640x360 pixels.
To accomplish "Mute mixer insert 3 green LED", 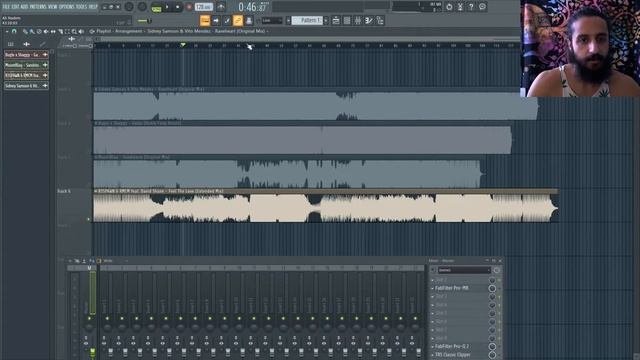I will tap(137, 318).
